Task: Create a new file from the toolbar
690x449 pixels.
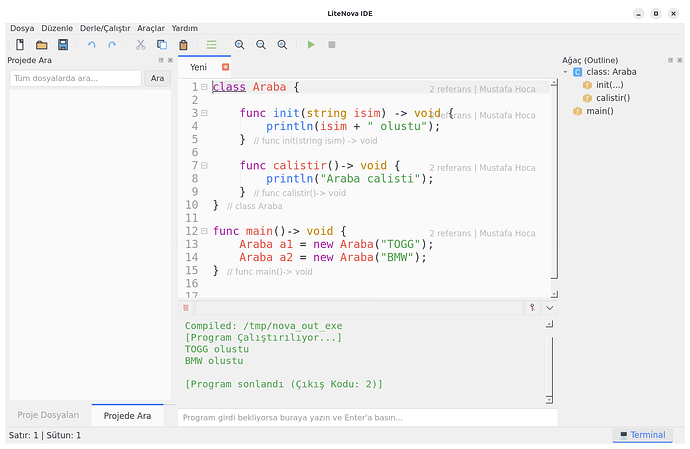Action: [x=20, y=45]
